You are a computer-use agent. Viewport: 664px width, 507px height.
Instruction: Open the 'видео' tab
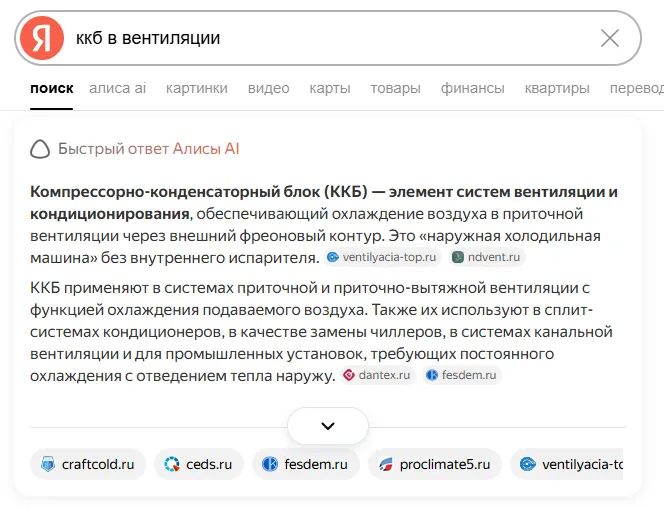(268, 88)
